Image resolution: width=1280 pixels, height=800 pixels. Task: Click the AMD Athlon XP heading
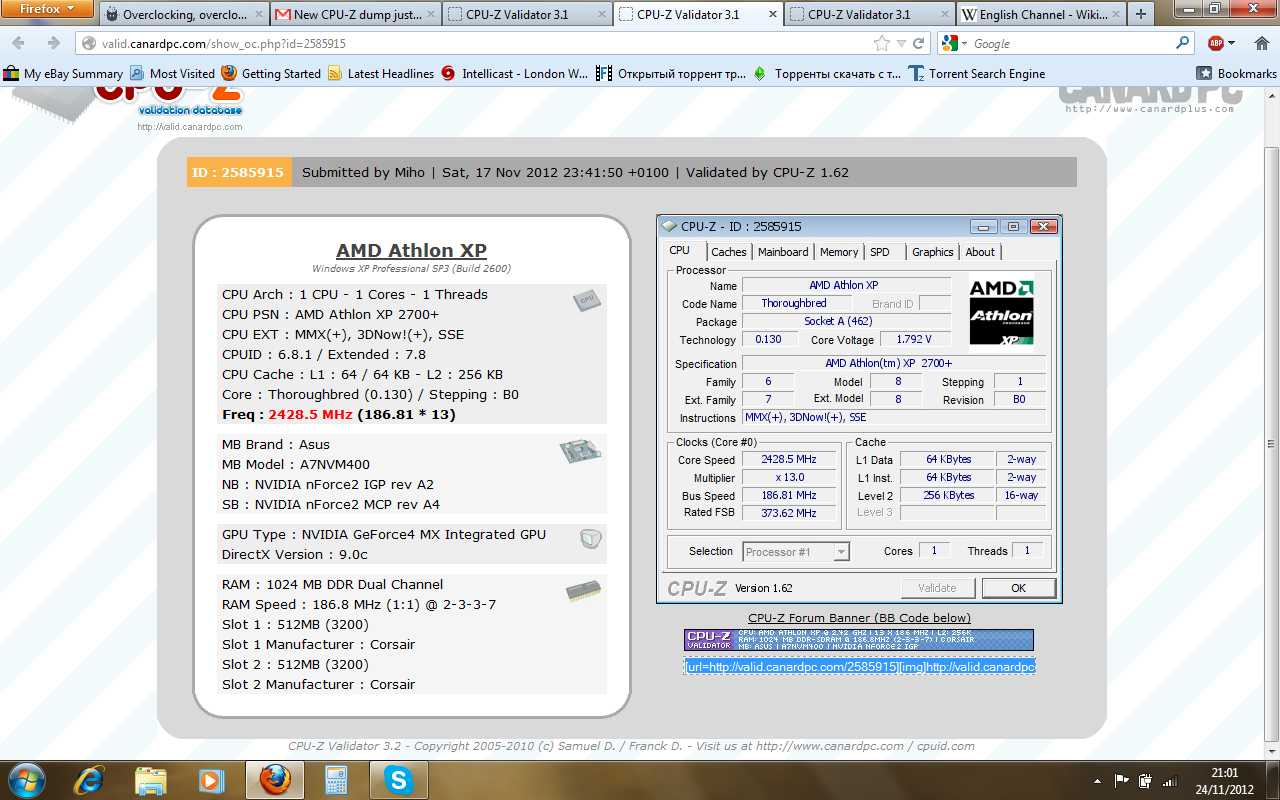(x=411, y=251)
